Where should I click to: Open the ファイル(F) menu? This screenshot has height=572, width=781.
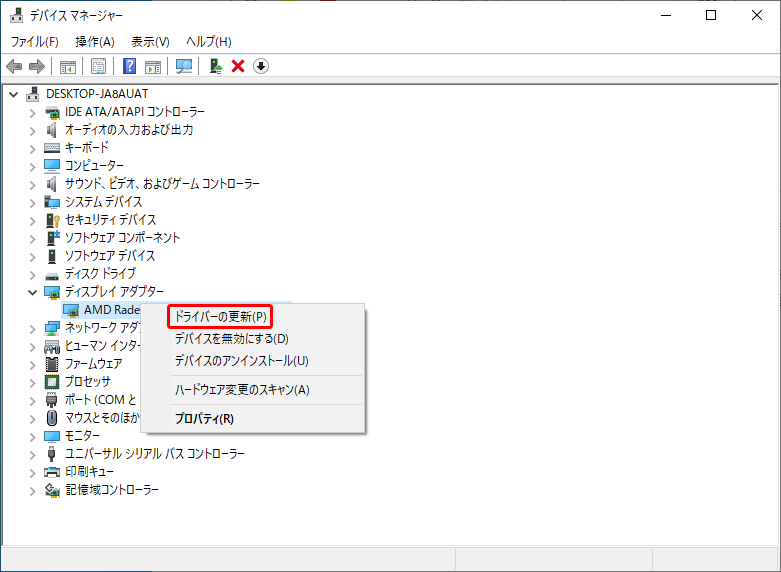(x=34, y=42)
